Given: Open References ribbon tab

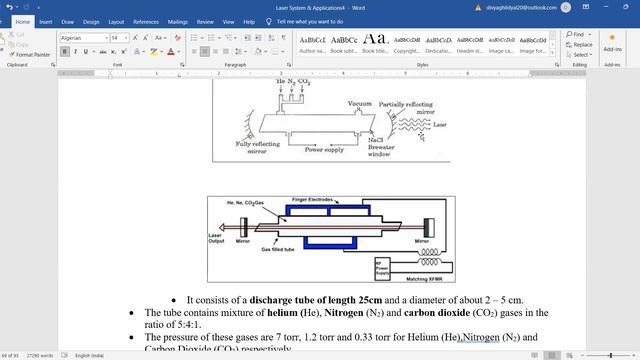Looking at the screenshot, I should (146, 22).
